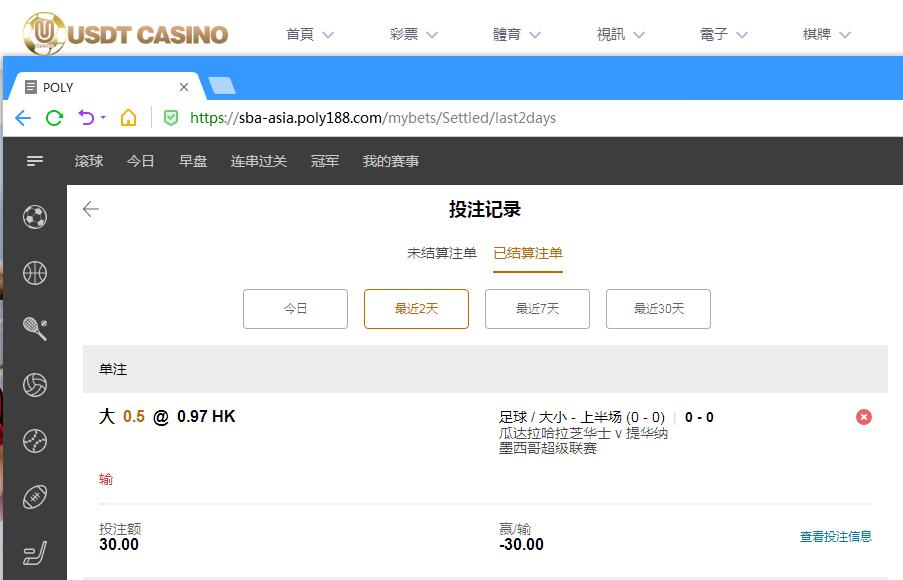This screenshot has width=903, height=580.
Task: Expand the 視訊 dropdown menu
Action: [620, 35]
